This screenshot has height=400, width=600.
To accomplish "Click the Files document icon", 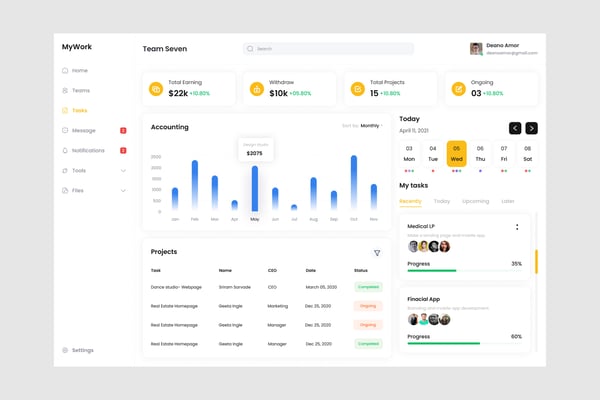I will coord(65,190).
